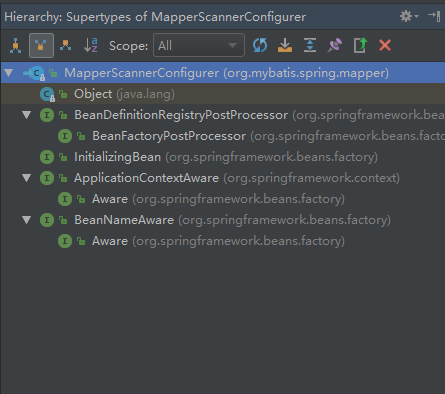
Task: Open the Scope dropdown set to All
Action: [x=199, y=45]
